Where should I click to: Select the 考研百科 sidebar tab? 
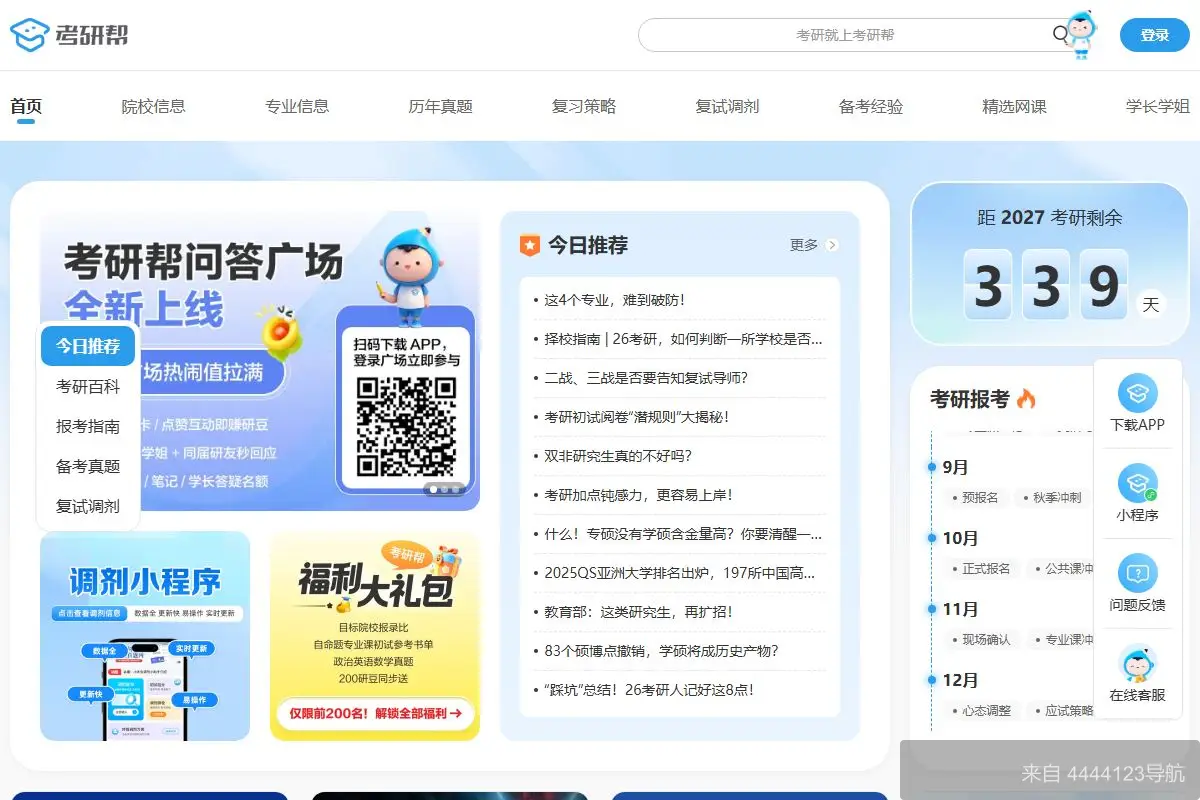pos(87,386)
